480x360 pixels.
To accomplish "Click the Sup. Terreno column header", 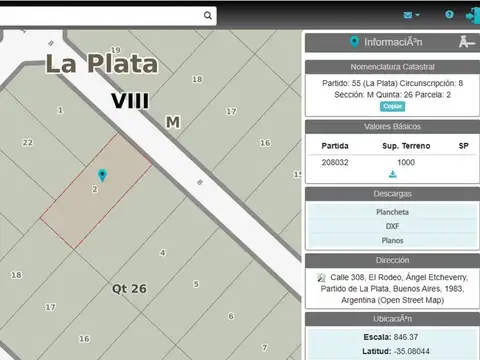I will pos(406,146).
